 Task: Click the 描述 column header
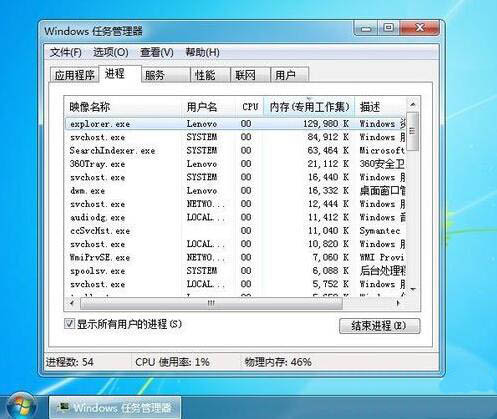click(381, 107)
